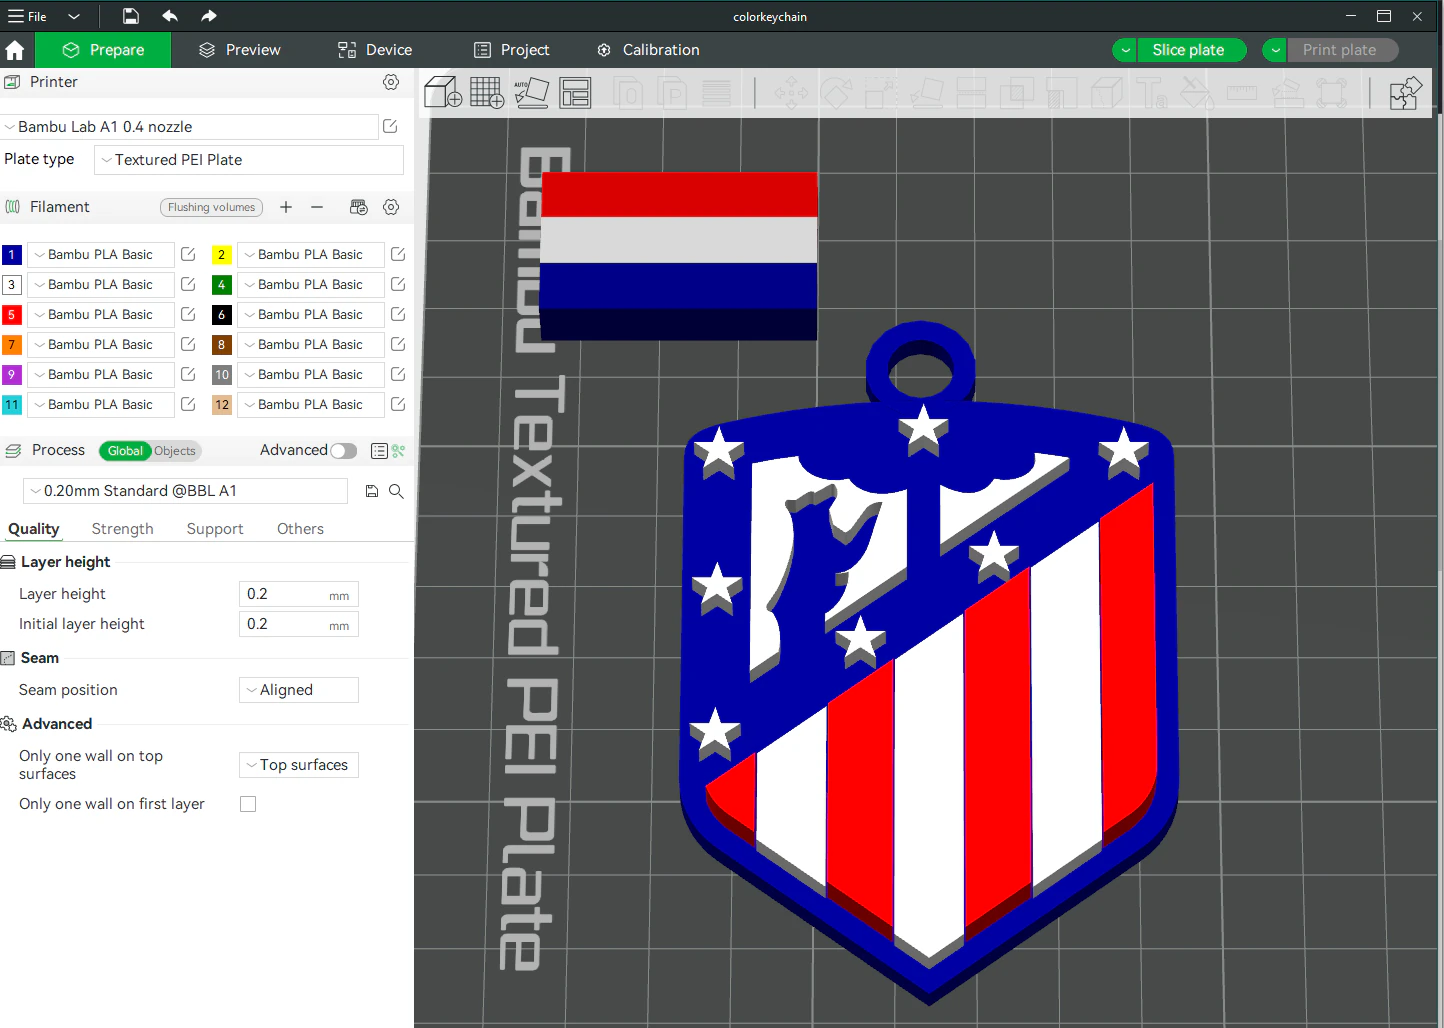Viewport: 1444px width, 1028px height.
Task: Edit filament 2 preset icon
Action: click(398, 255)
